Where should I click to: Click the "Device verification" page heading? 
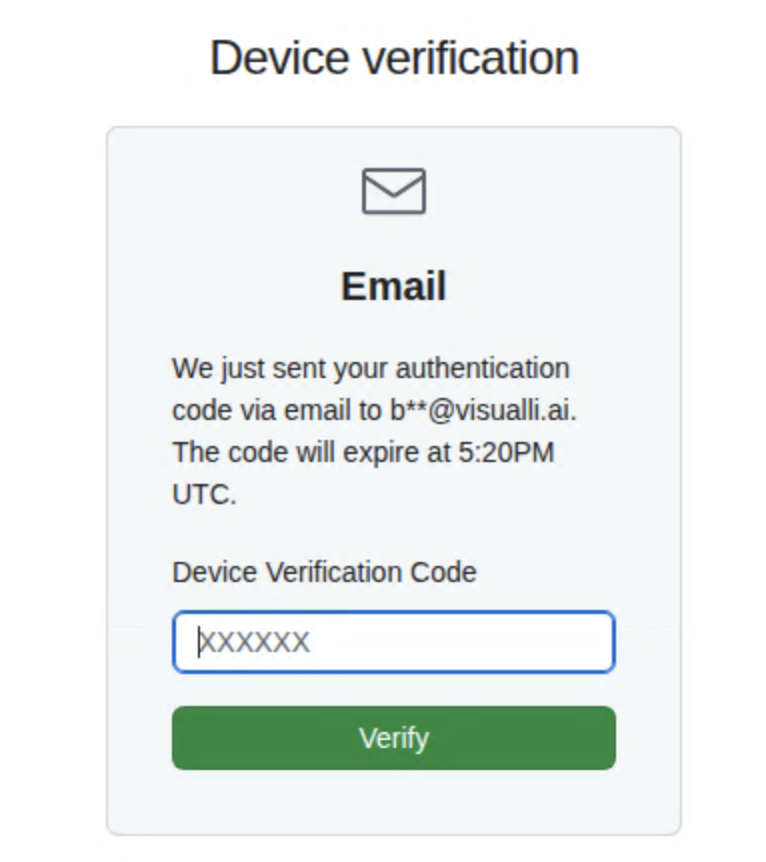tap(394, 58)
